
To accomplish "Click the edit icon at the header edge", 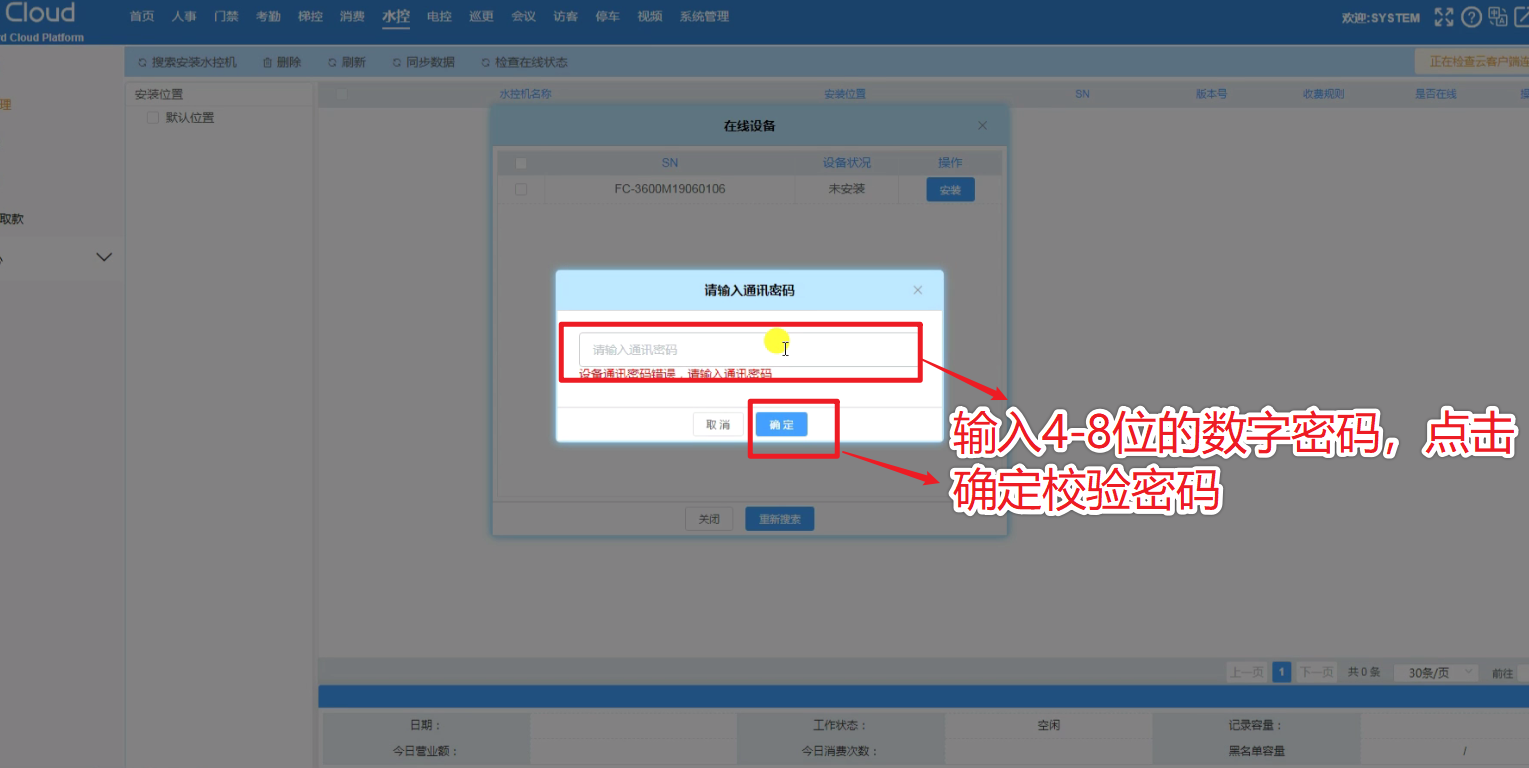I will (x=1521, y=17).
